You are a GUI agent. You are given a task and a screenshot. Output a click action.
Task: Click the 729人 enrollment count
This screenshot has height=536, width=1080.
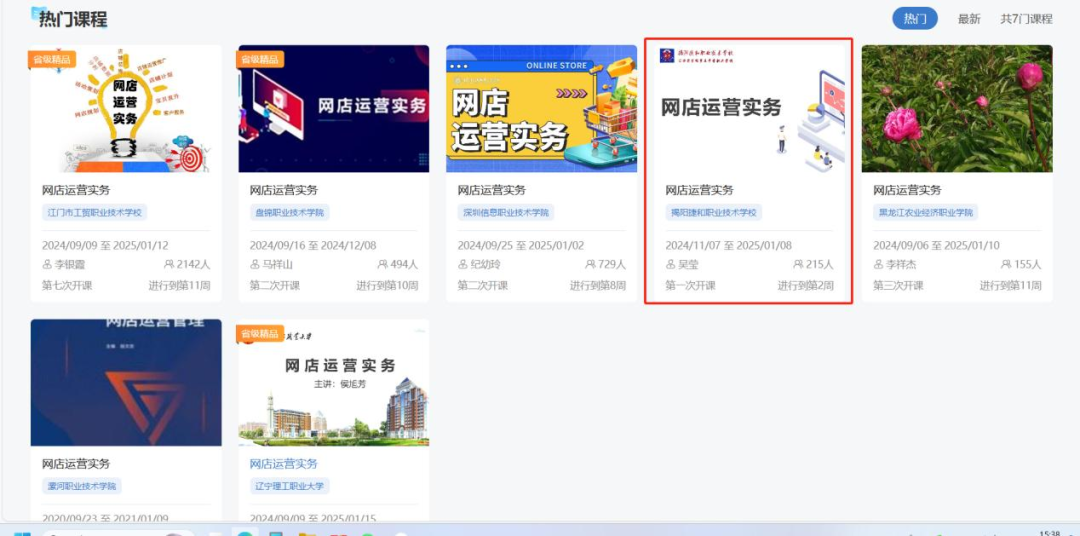tap(612, 265)
